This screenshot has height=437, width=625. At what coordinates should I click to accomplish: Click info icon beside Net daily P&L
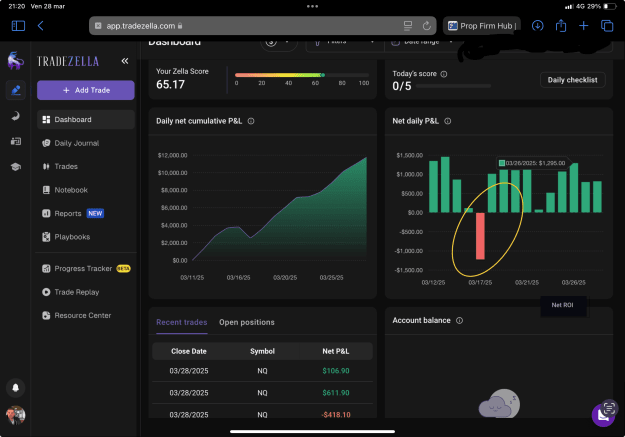click(x=448, y=121)
